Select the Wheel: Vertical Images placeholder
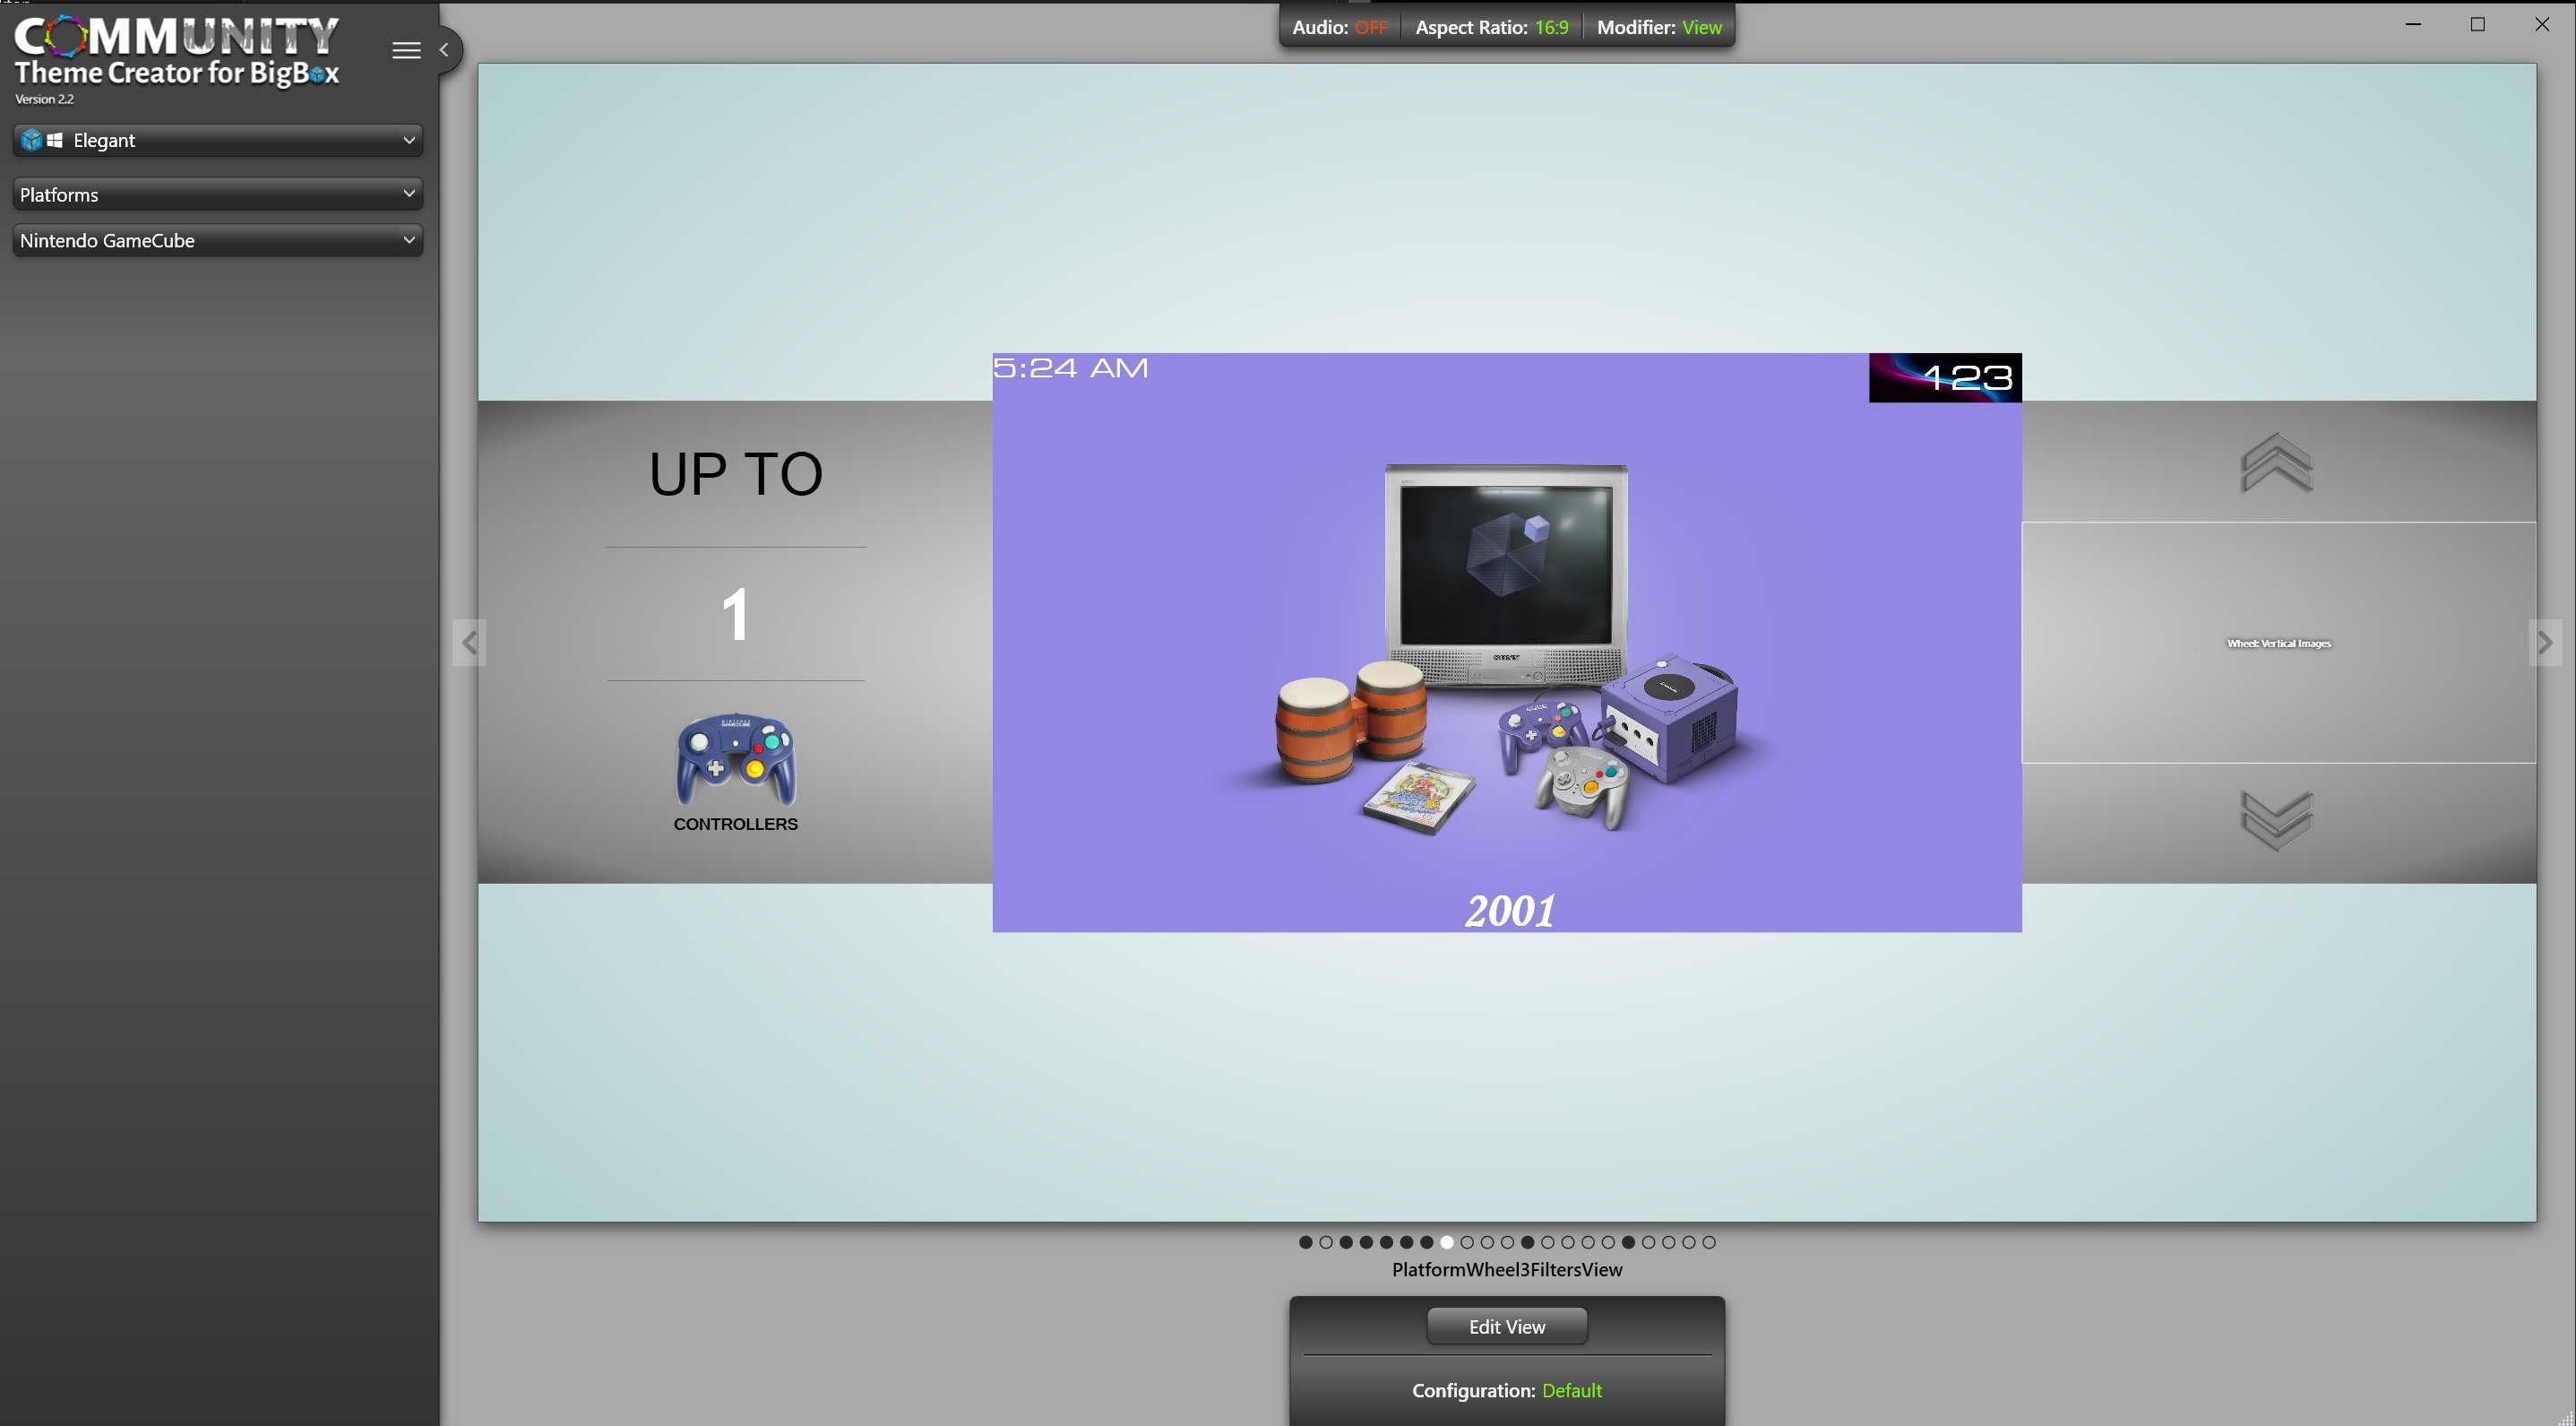This screenshot has height=1426, width=2576. click(2279, 643)
